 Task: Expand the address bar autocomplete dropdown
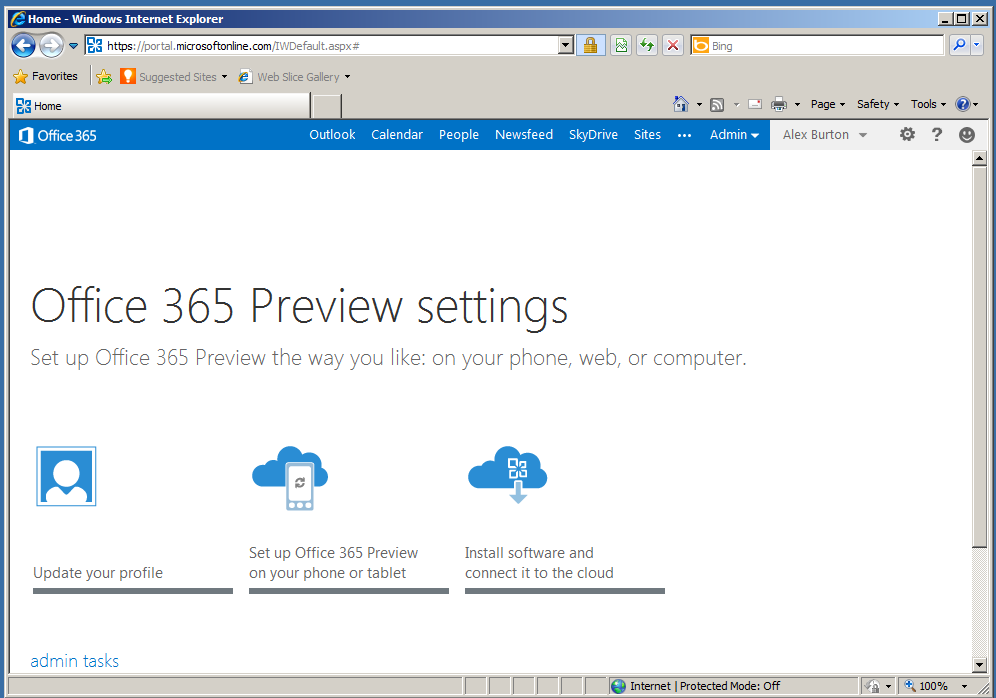(x=566, y=46)
